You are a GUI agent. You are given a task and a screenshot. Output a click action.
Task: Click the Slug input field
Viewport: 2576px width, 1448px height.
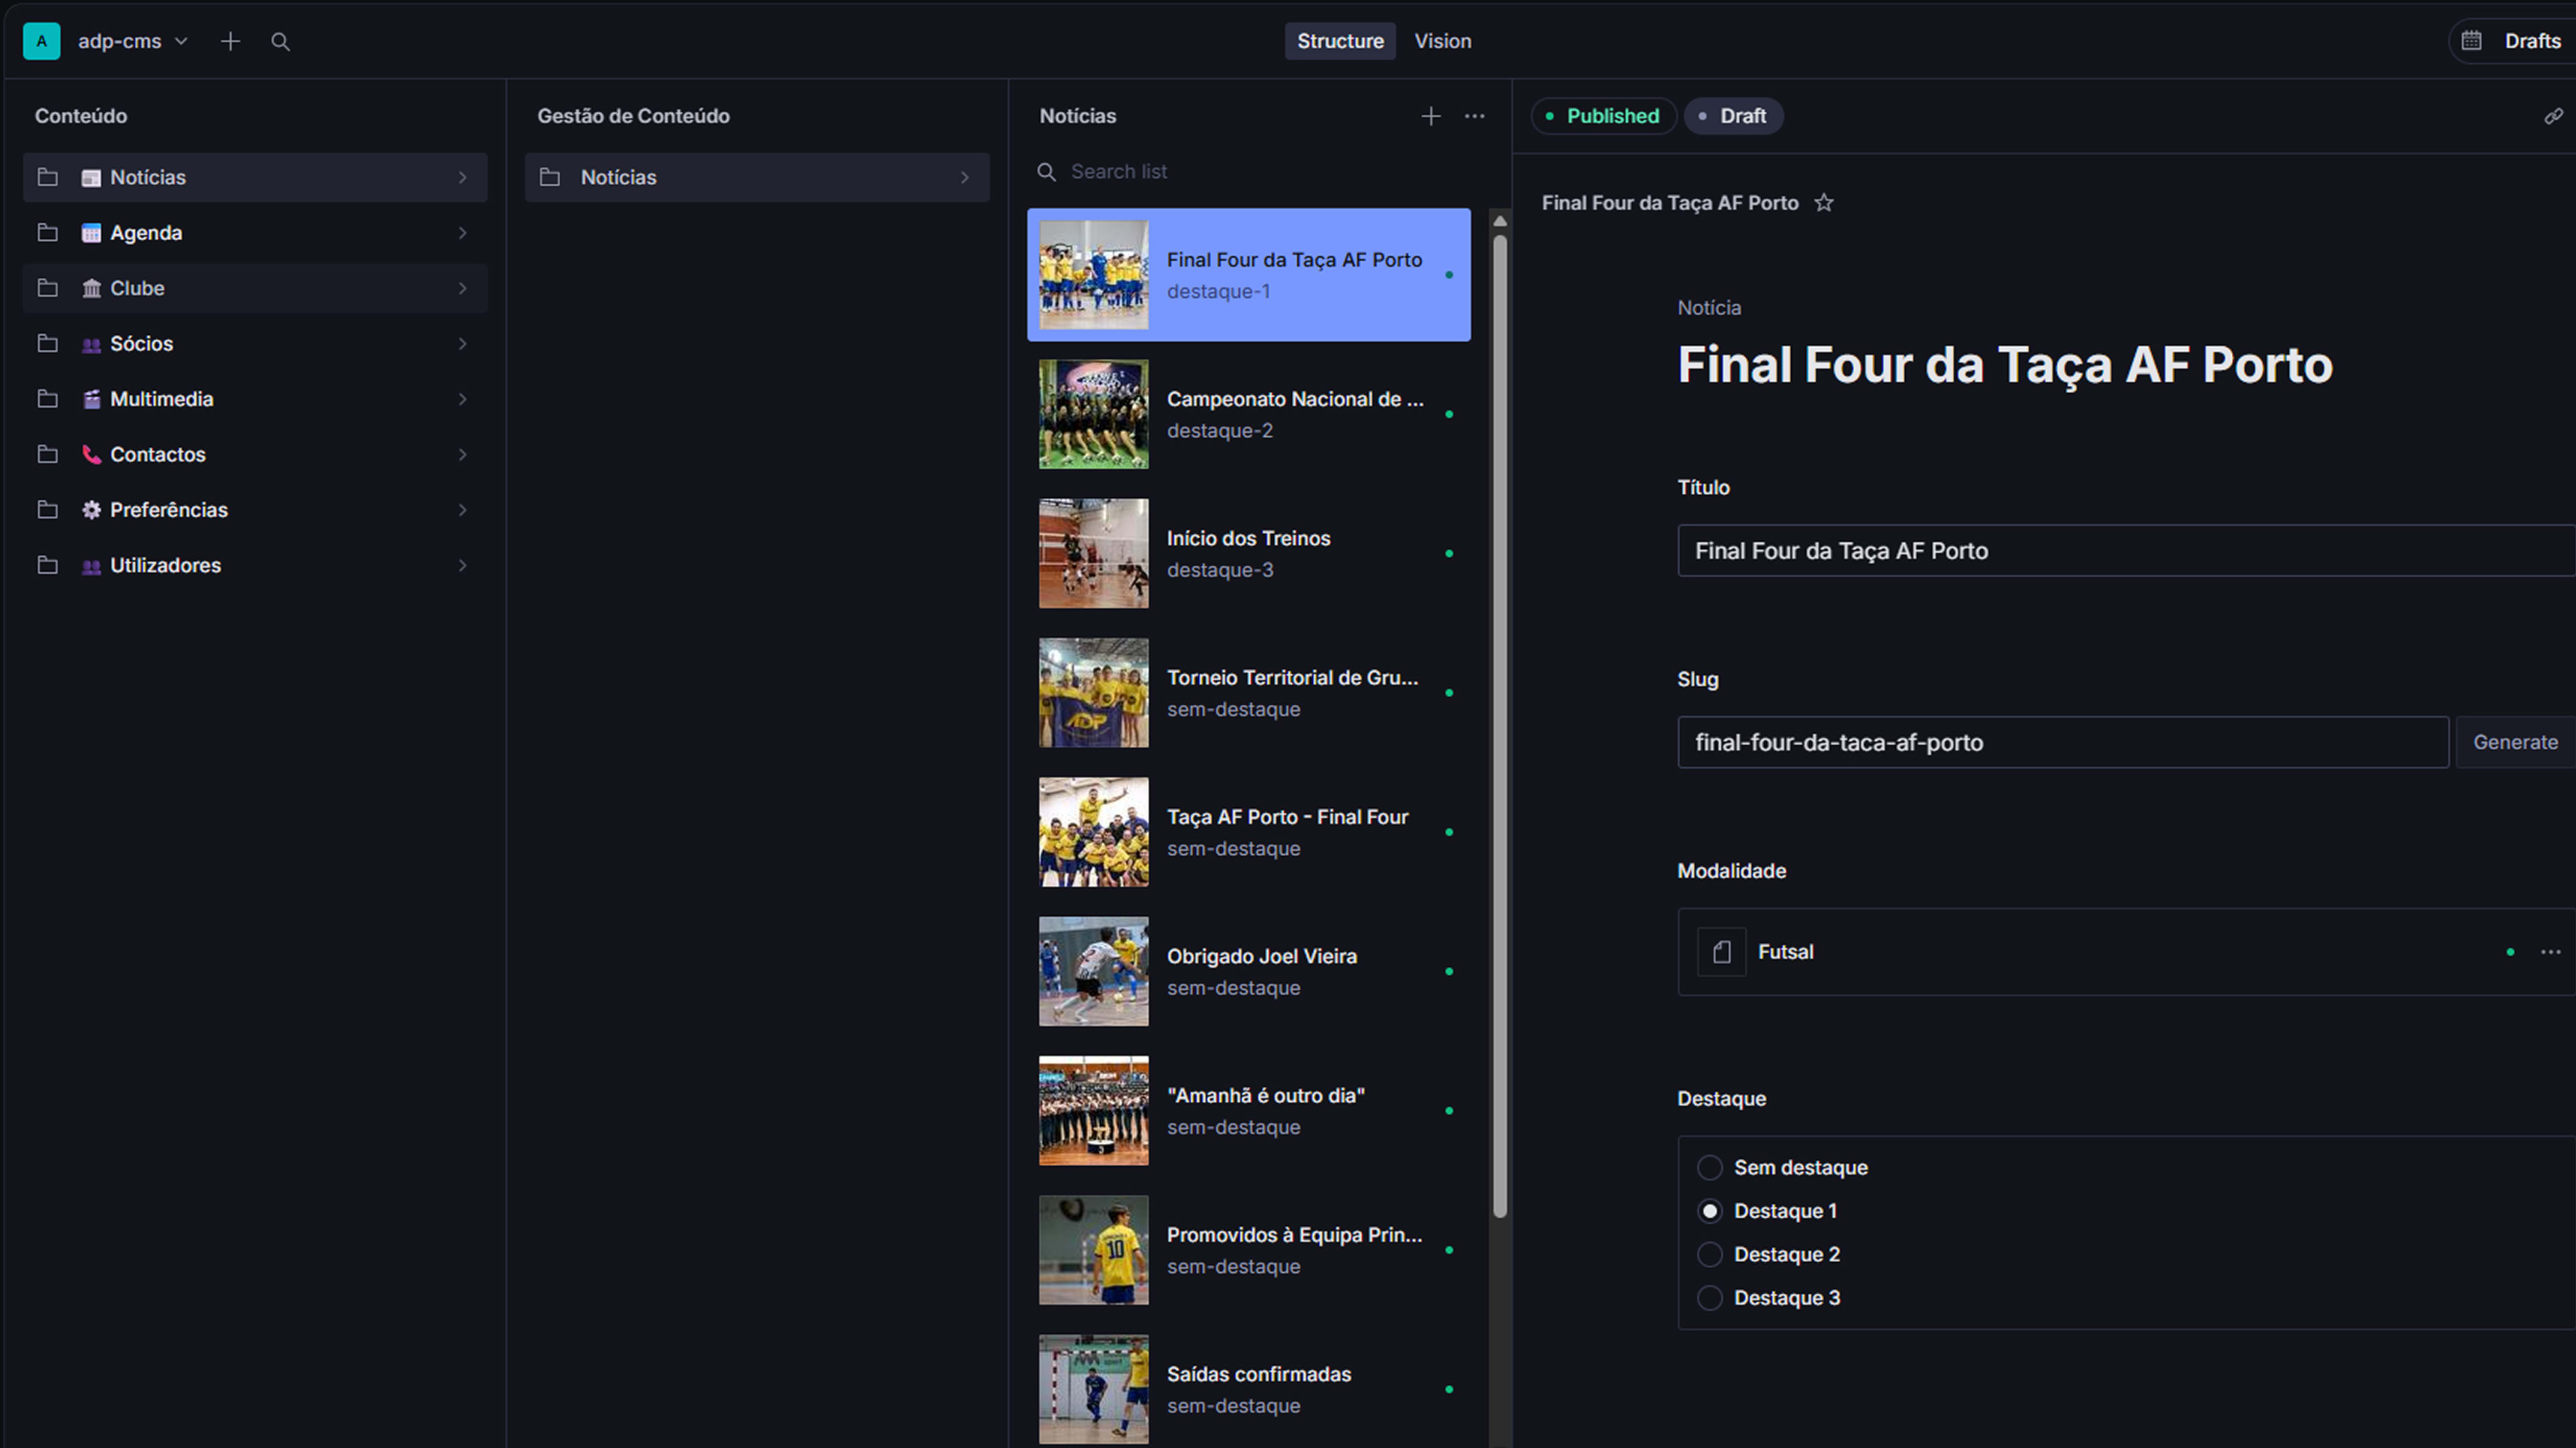[2062, 742]
